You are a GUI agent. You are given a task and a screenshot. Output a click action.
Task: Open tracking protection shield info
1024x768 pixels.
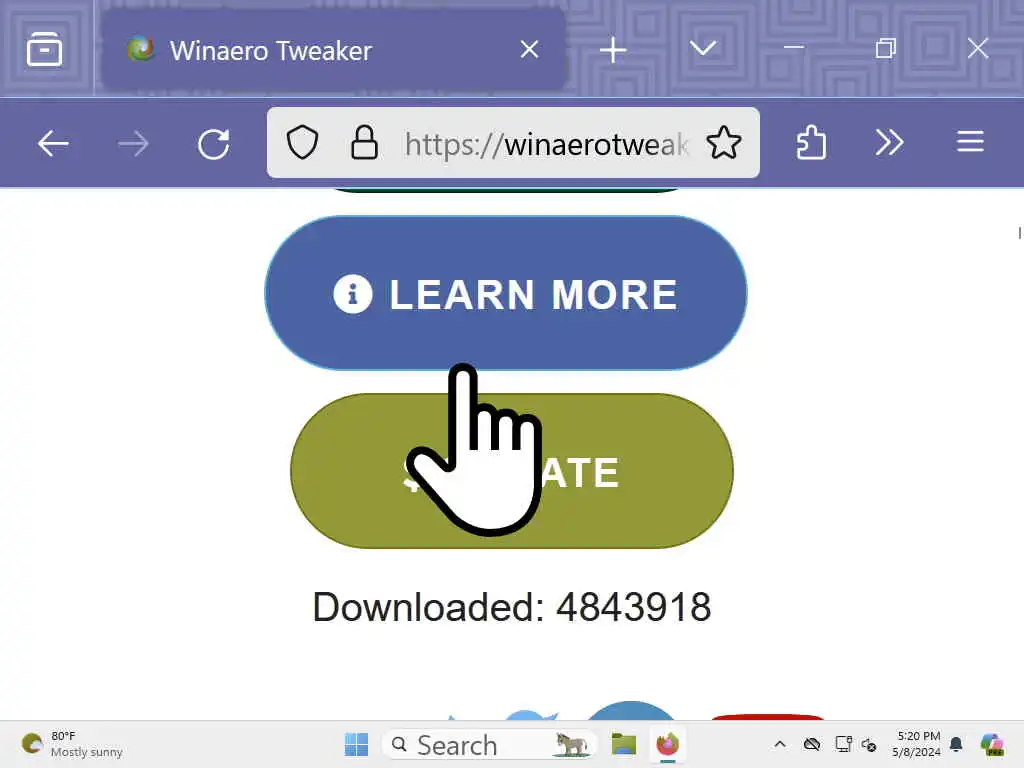tap(302, 142)
